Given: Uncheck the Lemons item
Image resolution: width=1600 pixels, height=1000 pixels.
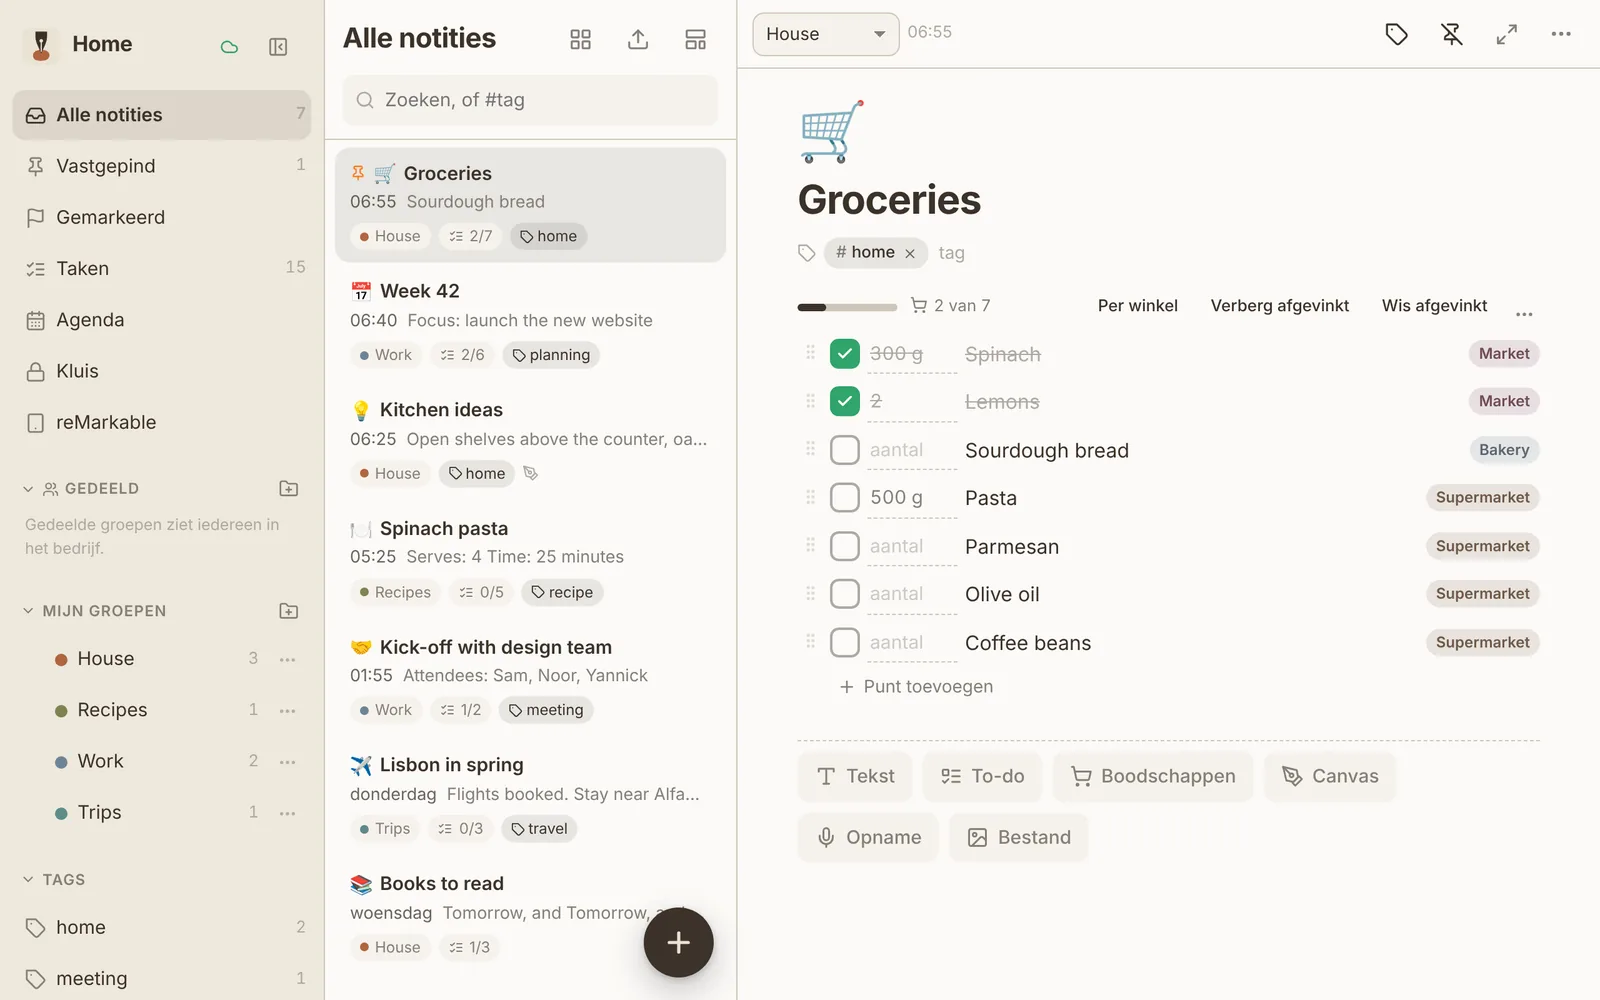Looking at the screenshot, I should click(845, 402).
